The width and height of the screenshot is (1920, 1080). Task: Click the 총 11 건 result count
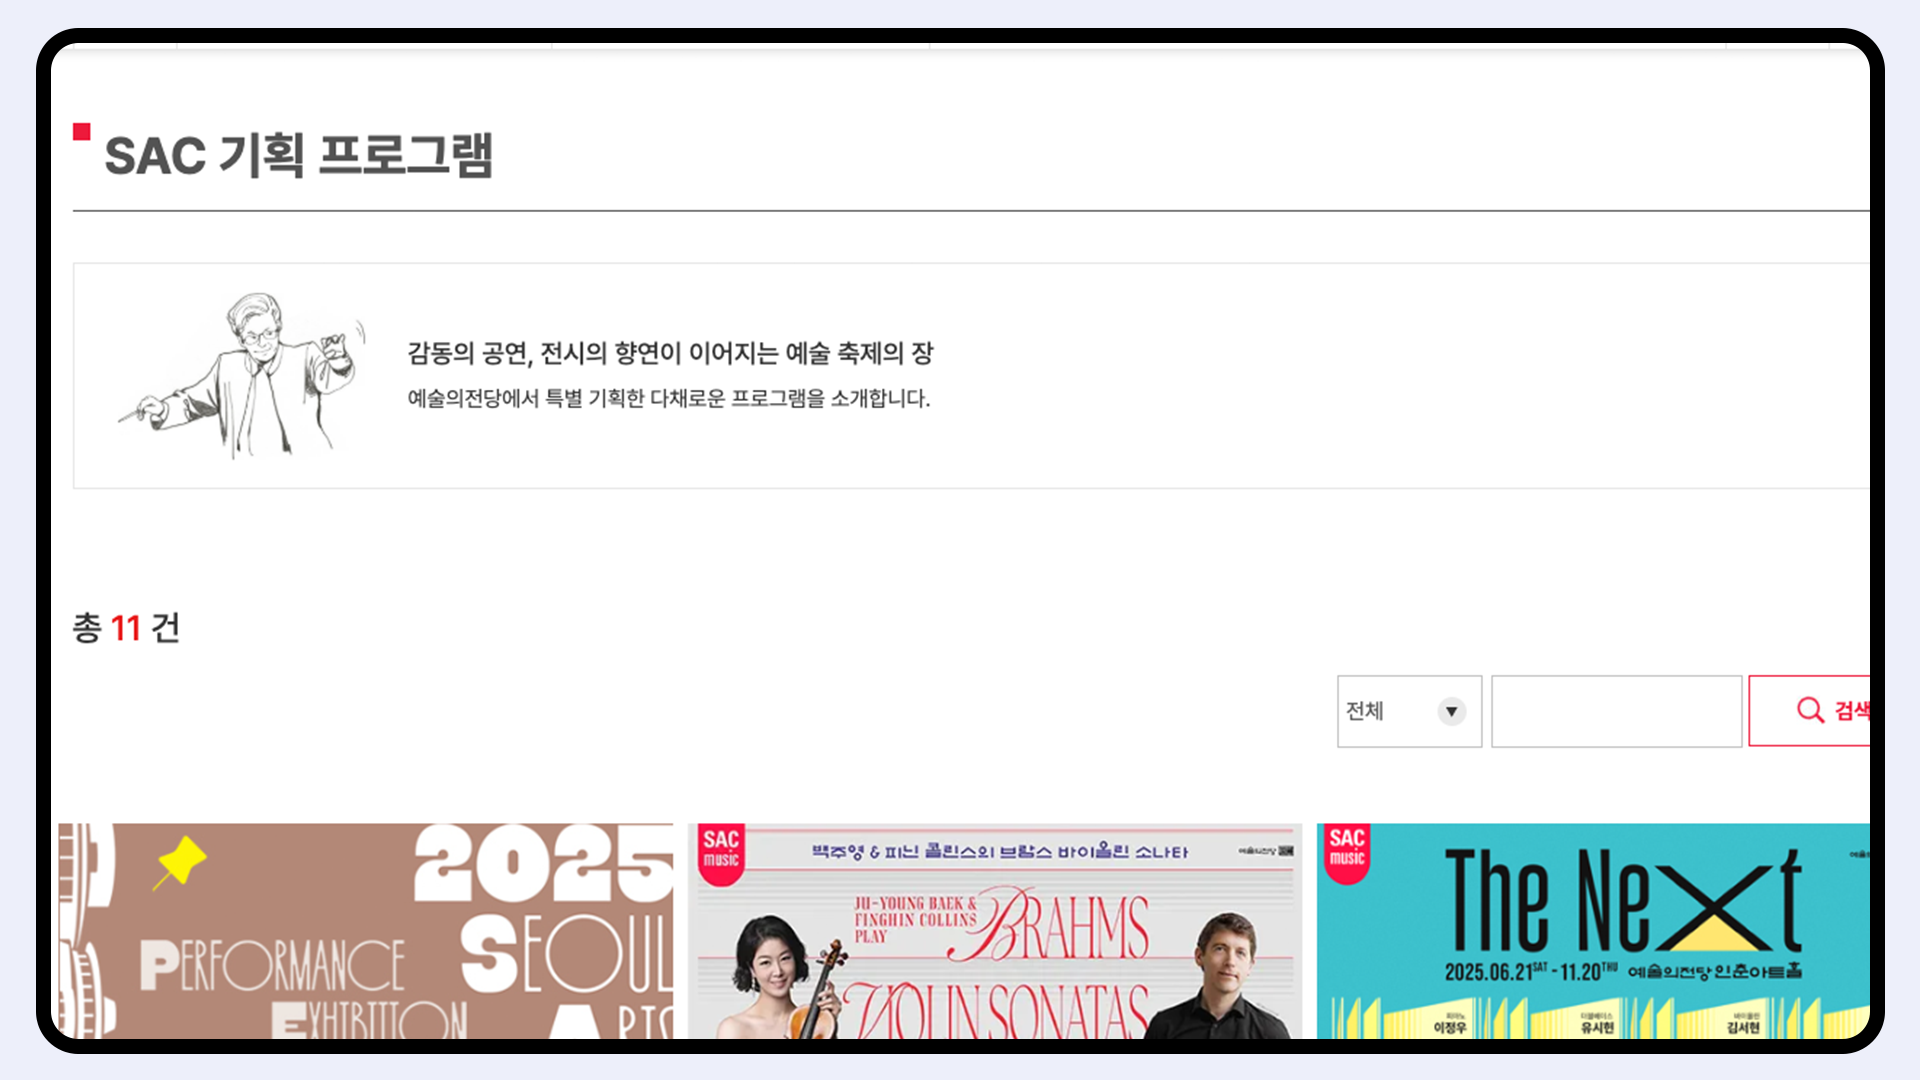pos(126,628)
